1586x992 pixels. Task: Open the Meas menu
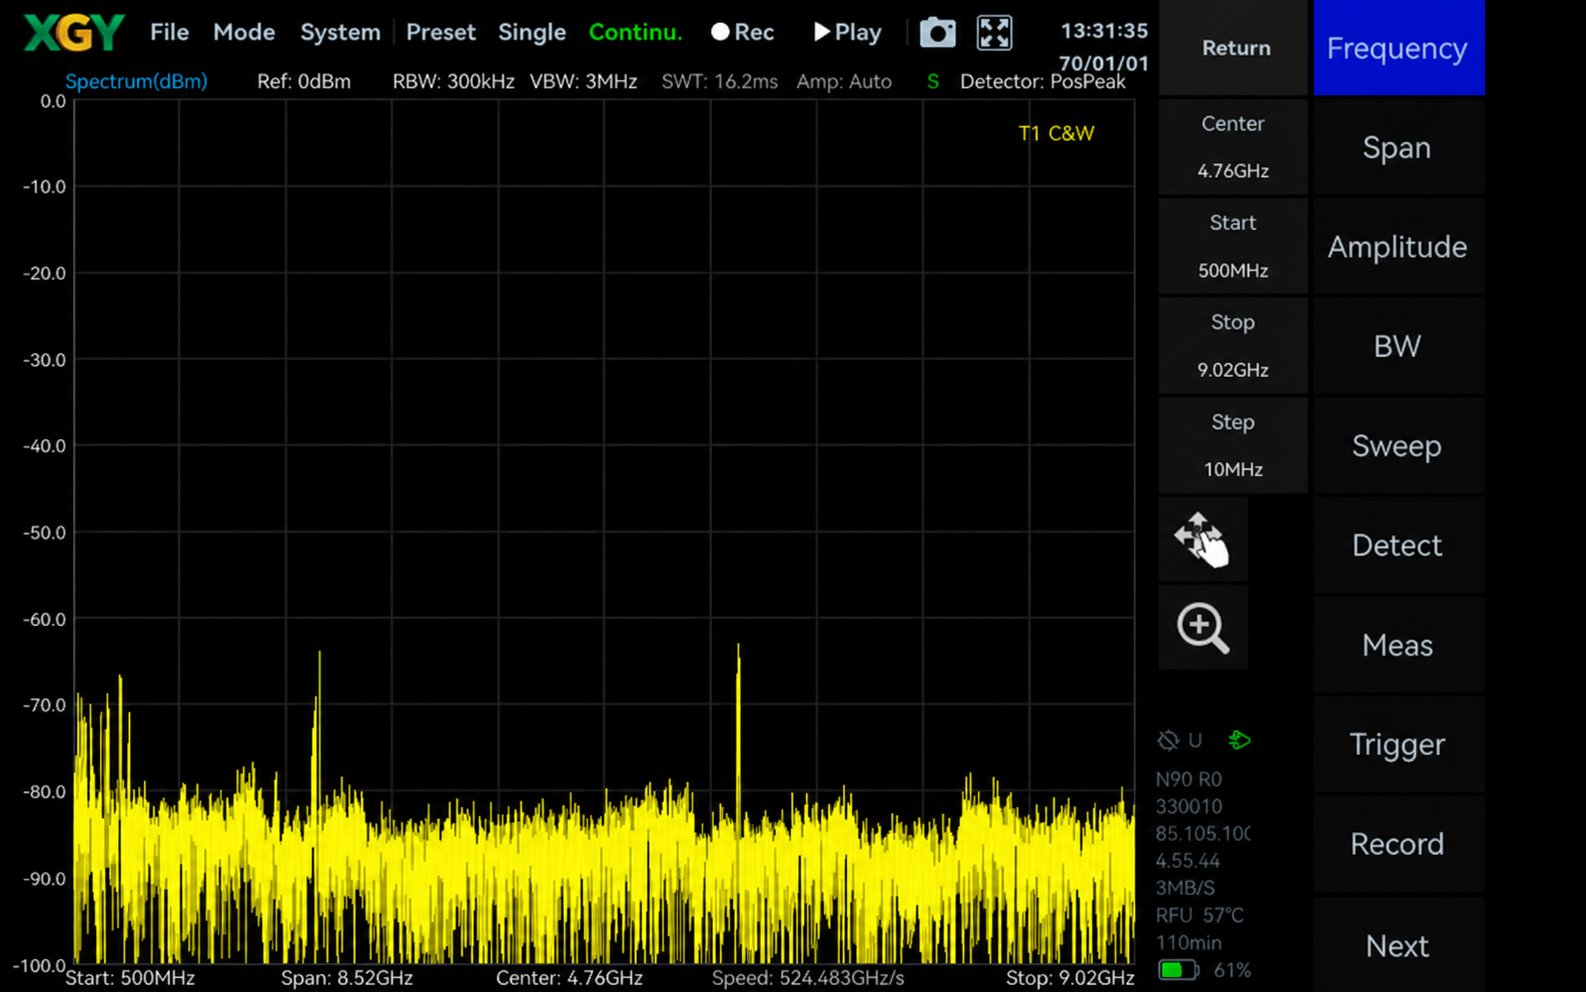tap(1398, 645)
